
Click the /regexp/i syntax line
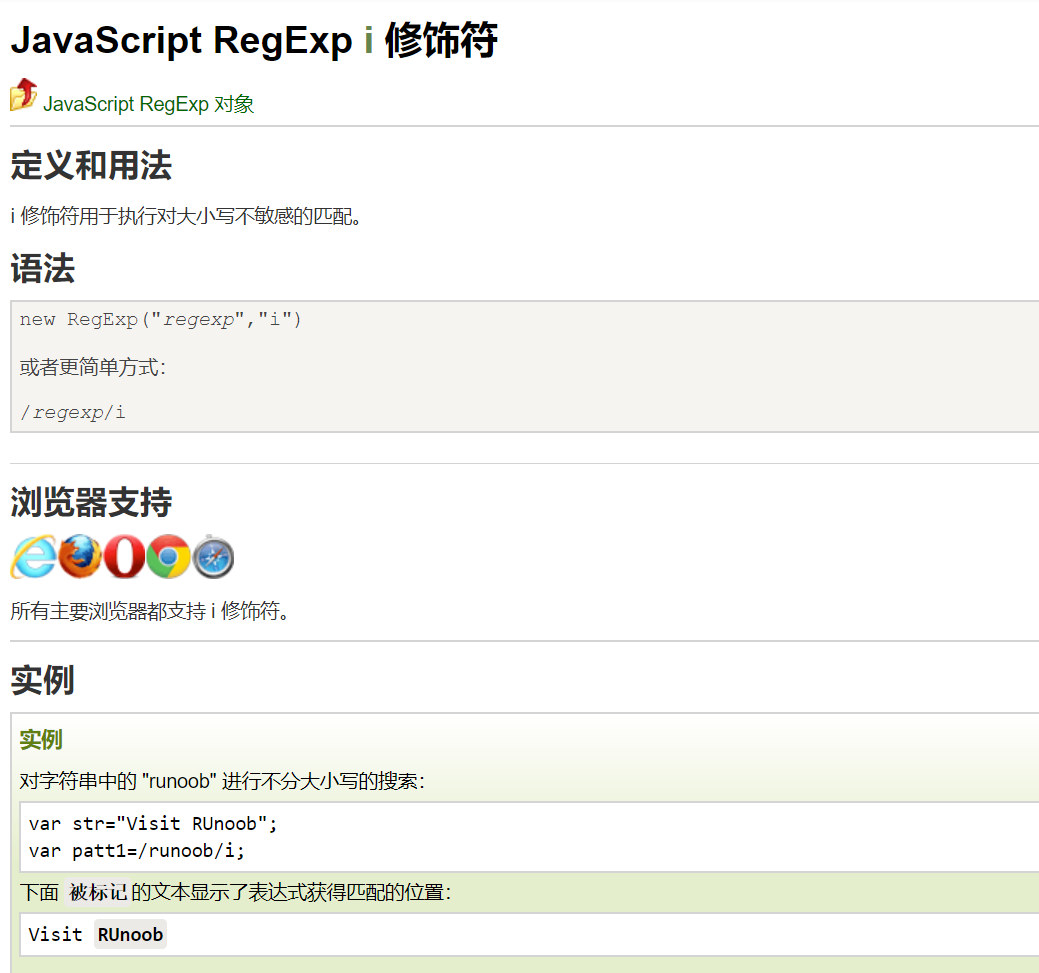[72, 412]
